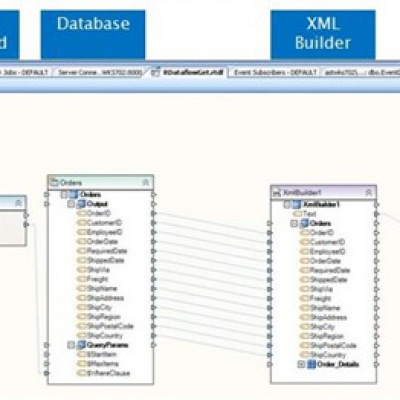Expand the Order_Details branch in XmlBuilder1

(301, 364)
